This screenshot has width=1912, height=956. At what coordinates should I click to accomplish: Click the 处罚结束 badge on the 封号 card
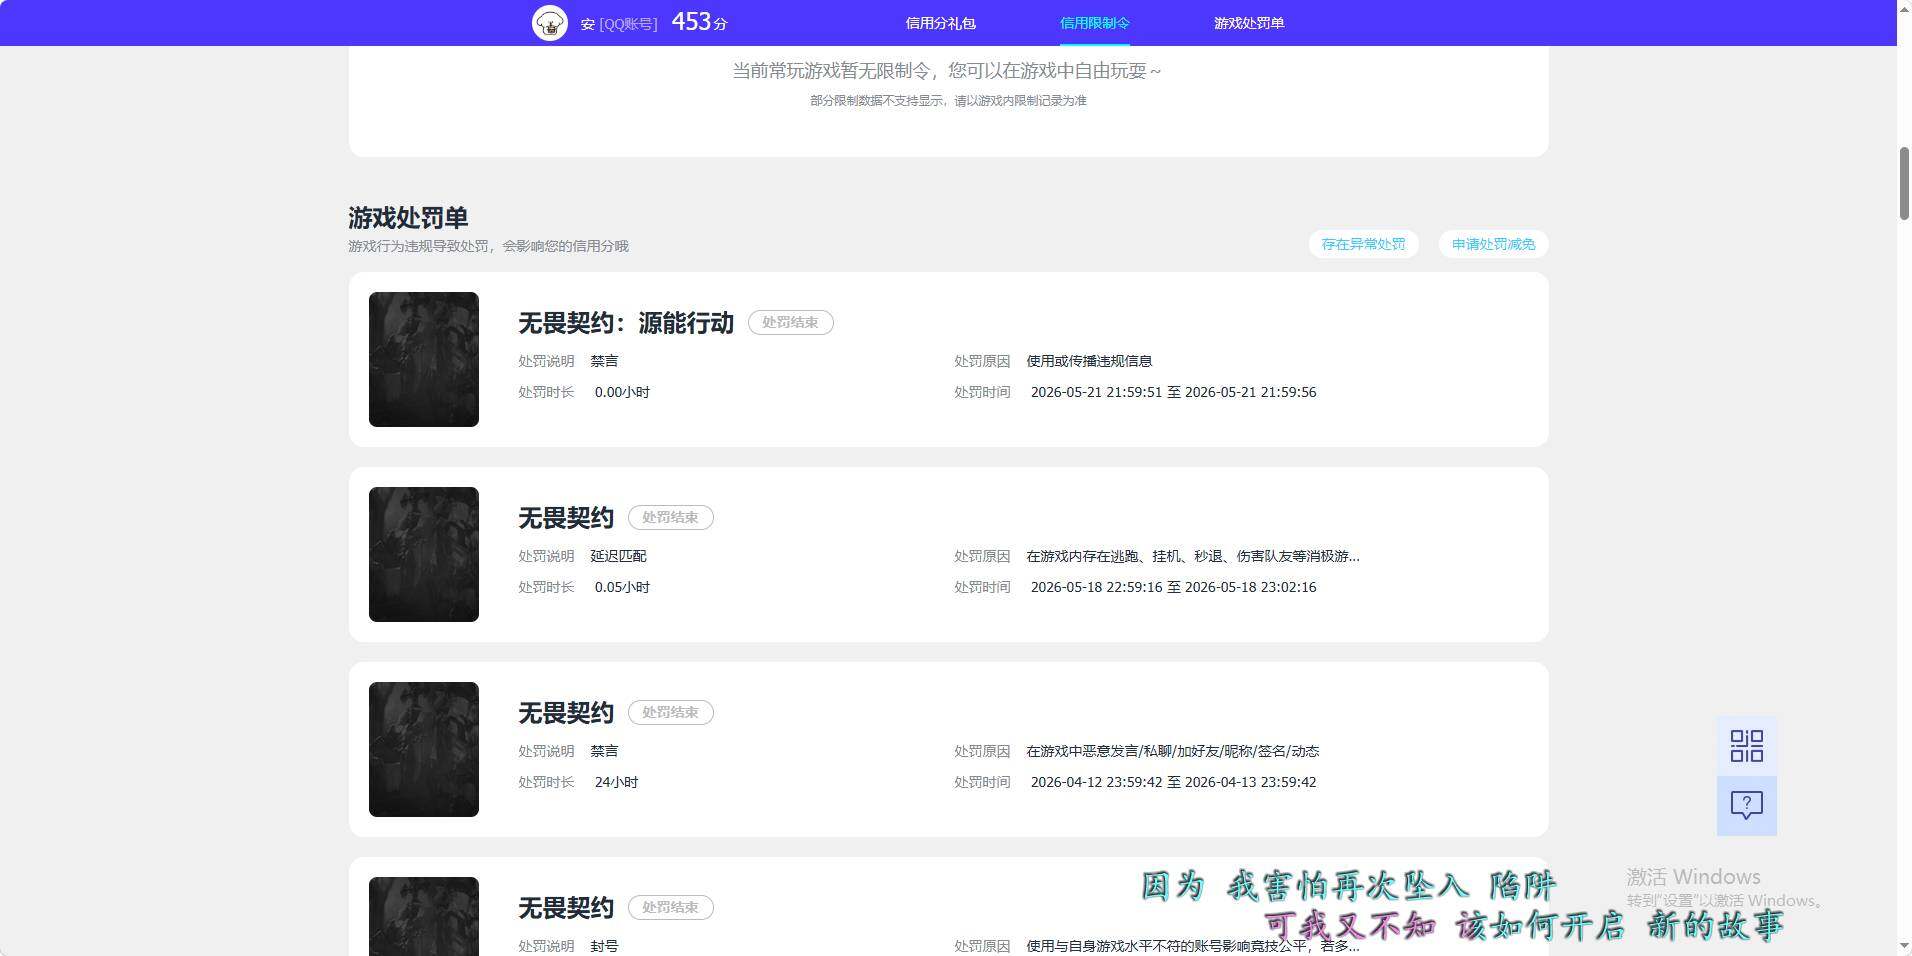(x=670, y=907)
